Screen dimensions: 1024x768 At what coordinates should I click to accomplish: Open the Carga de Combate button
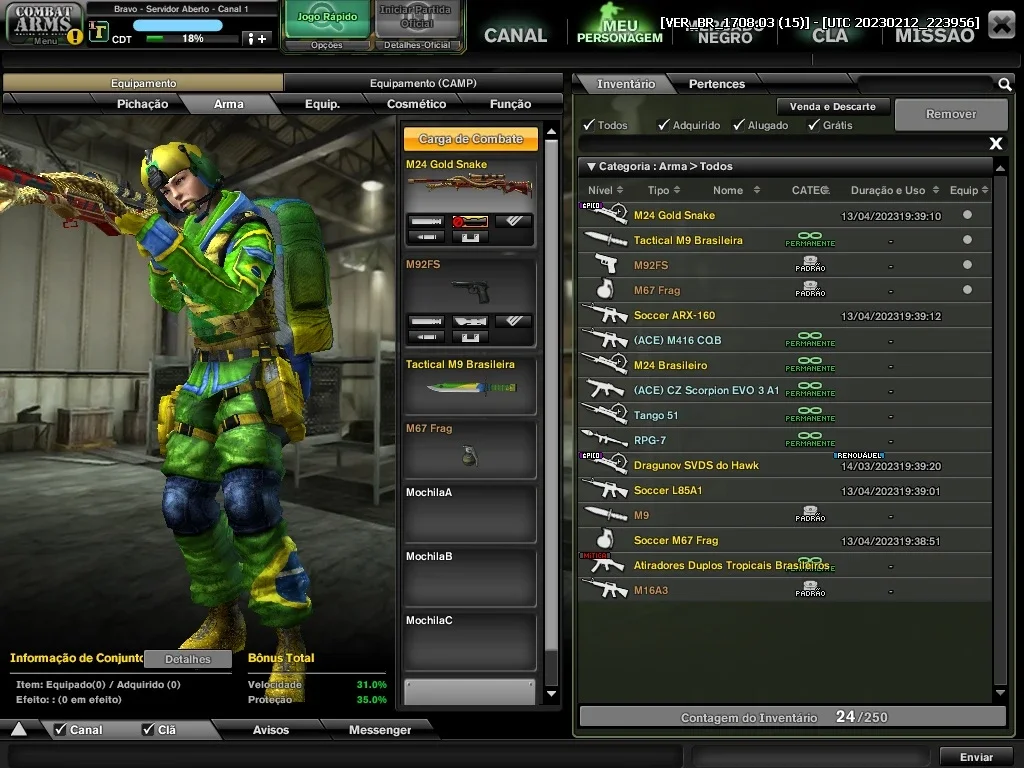tap(471, 139)
